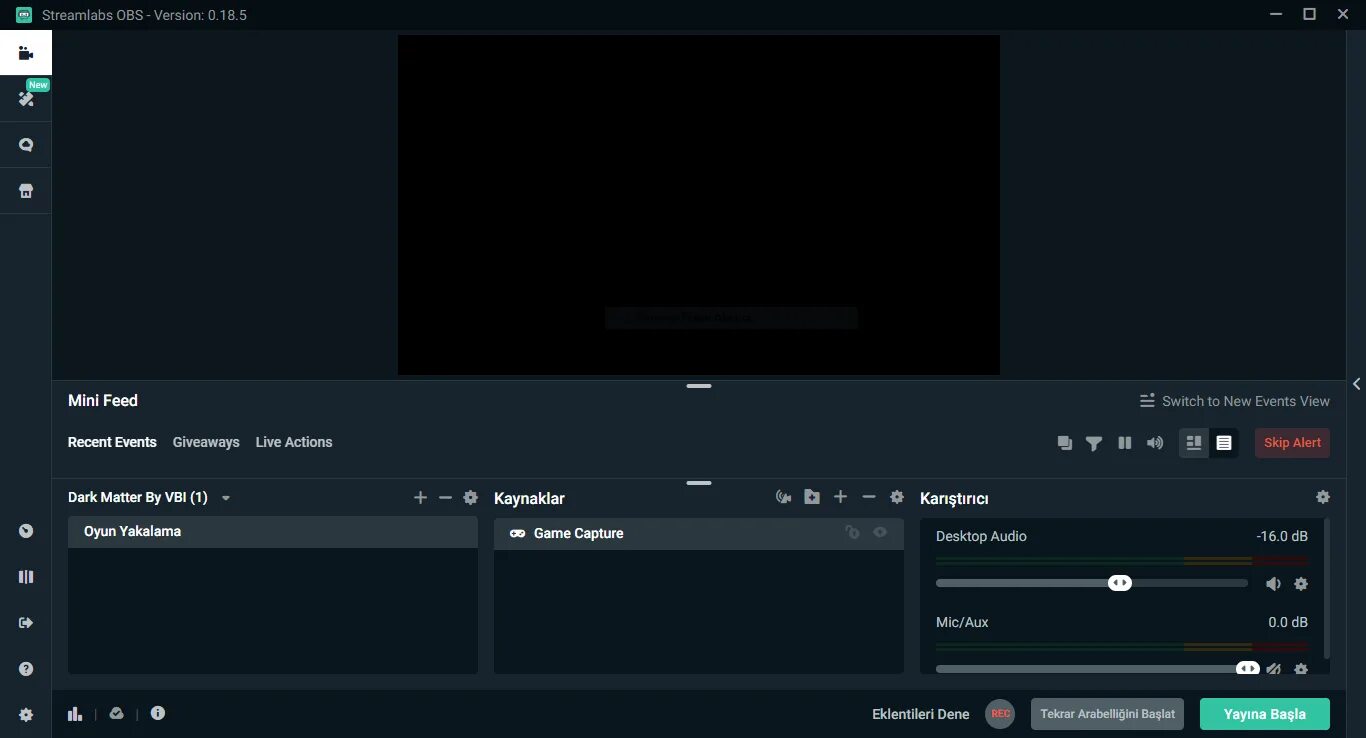Viewport: 1366px width, 738px height.
Task: Open the Editor camera tab in sidebar
Action: [26, 53]
